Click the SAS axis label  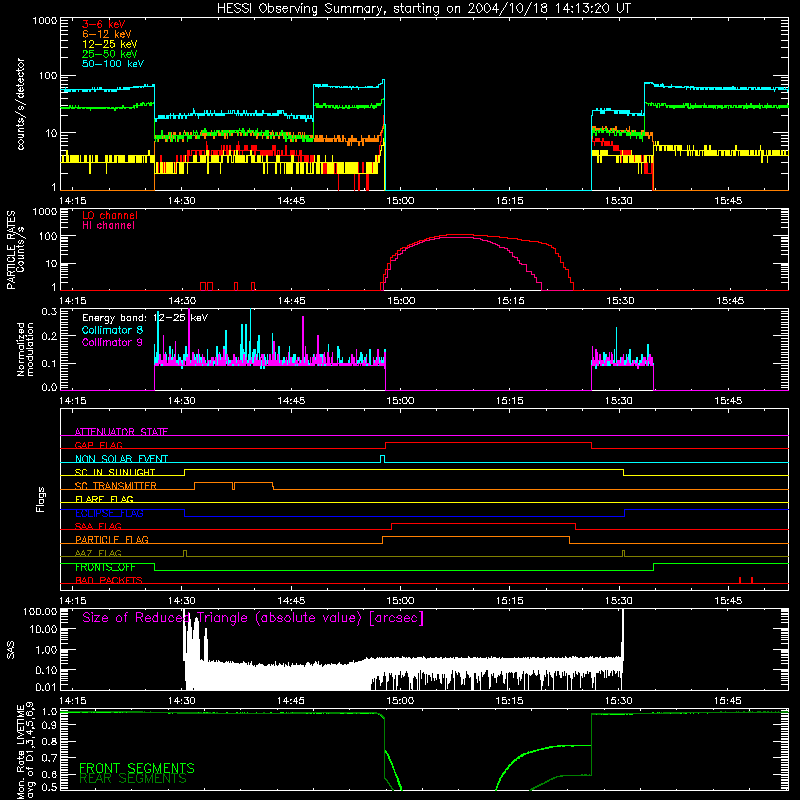point(11,650)
